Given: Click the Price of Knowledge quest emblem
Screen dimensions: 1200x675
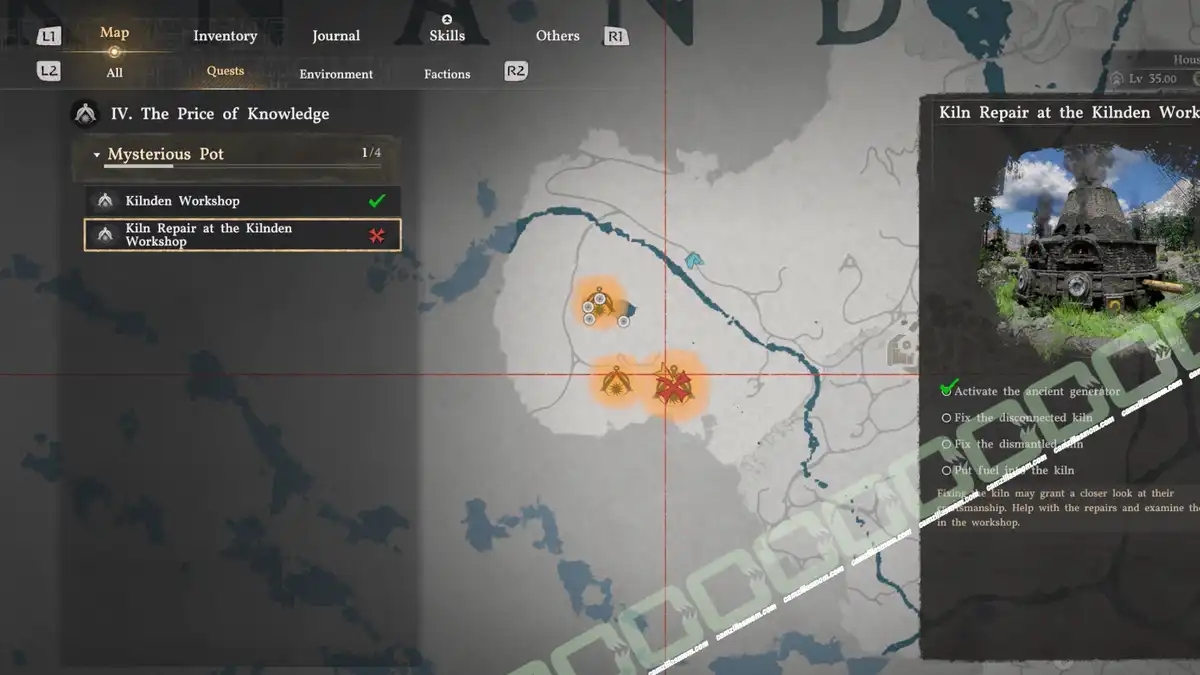Looking at the screenshot, I should 87,114.
